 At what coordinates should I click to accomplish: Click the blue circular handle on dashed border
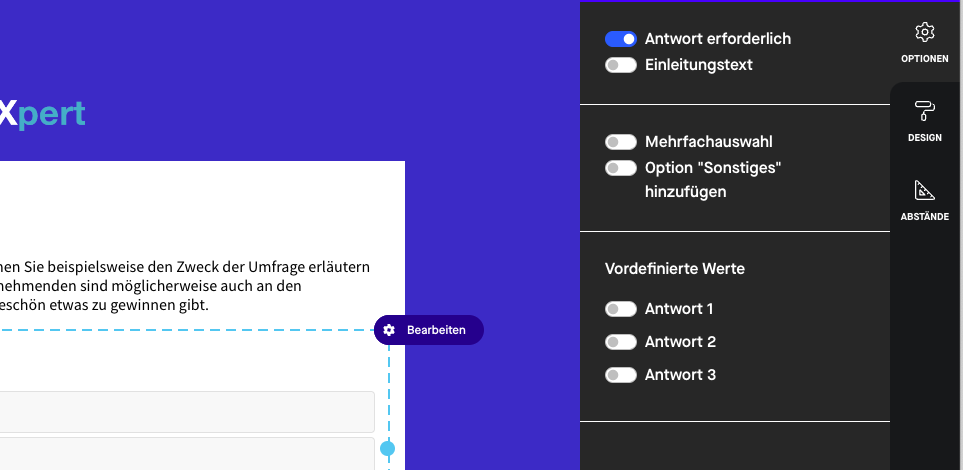388,448
